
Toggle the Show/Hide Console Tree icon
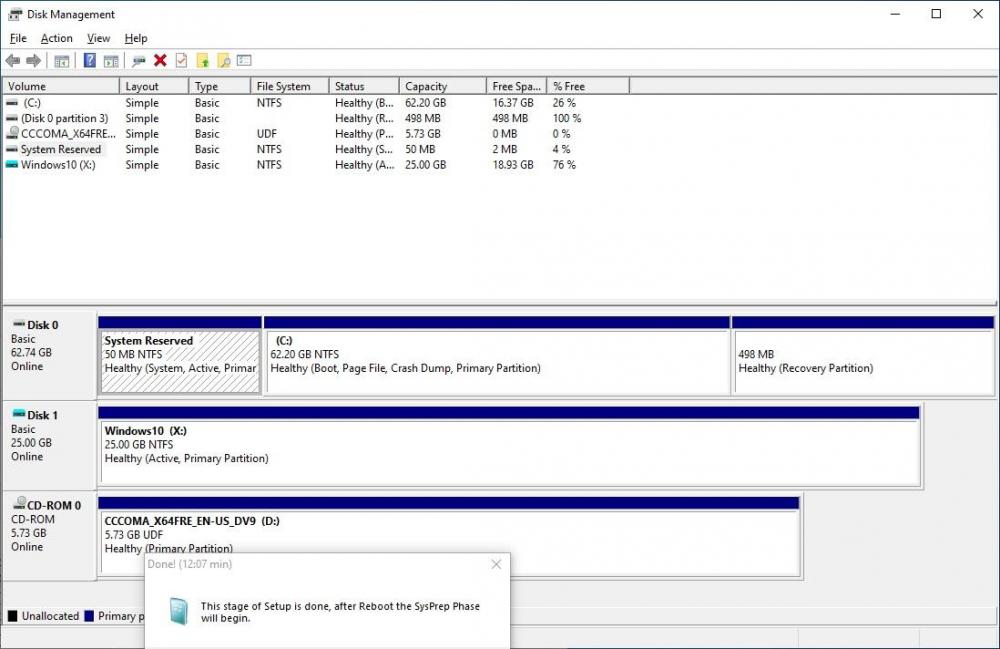point(61,60)
